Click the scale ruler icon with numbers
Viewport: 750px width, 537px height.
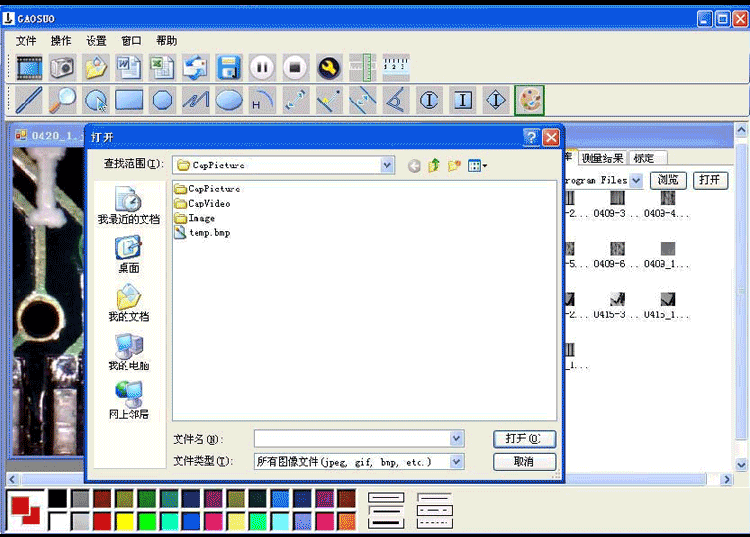click(x=396, y=66)
